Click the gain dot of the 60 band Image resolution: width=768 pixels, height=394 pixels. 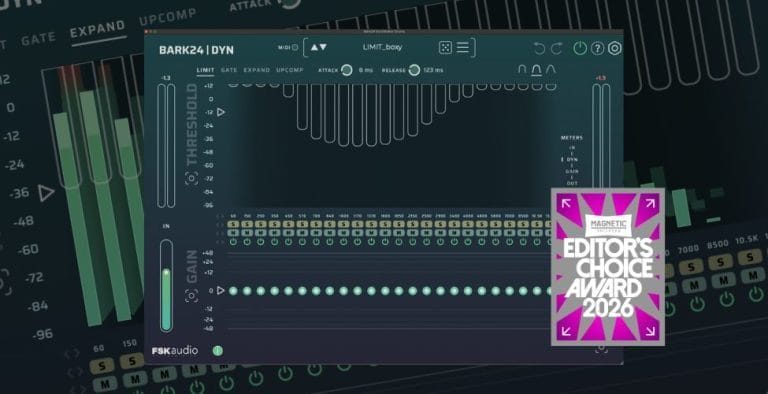coord(233,291)
